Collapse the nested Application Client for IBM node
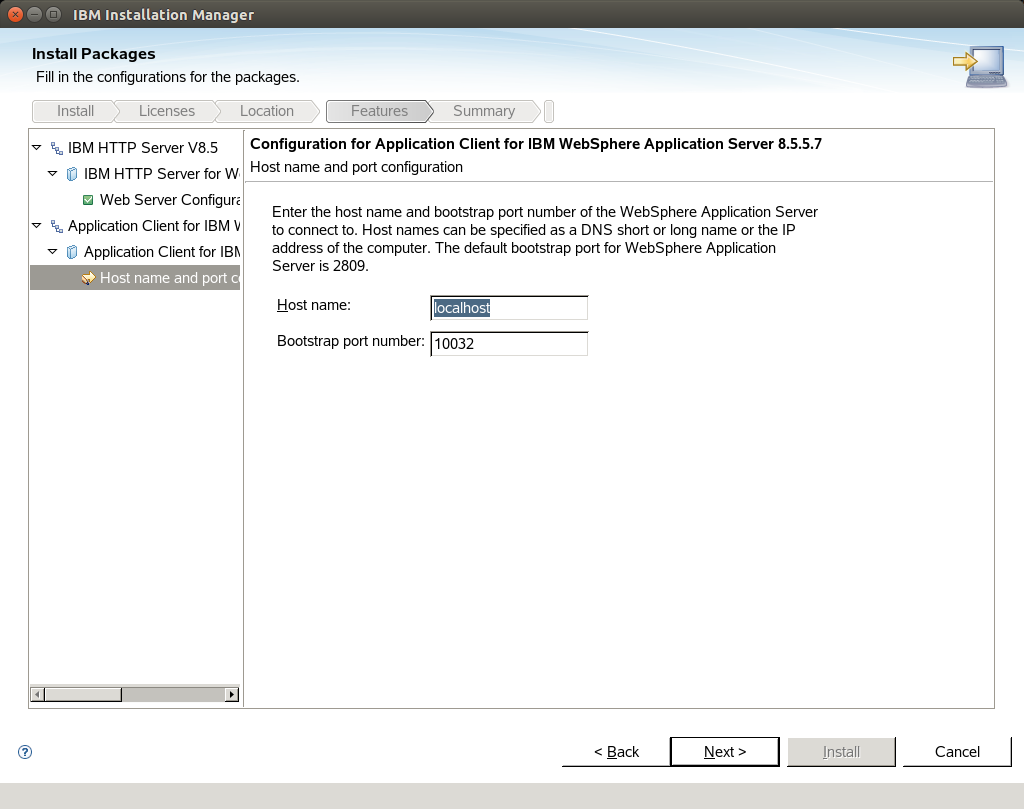 coord(53,252)
